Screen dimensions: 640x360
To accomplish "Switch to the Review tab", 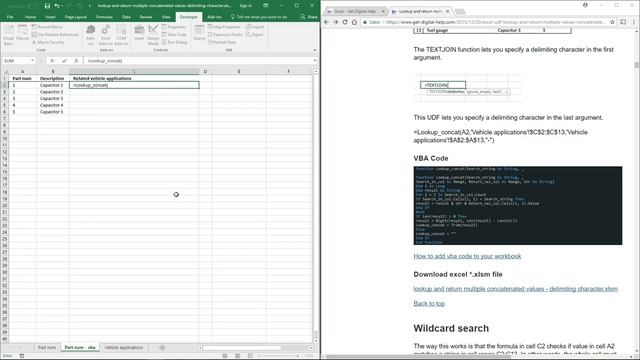I will [x=146, y=17].
